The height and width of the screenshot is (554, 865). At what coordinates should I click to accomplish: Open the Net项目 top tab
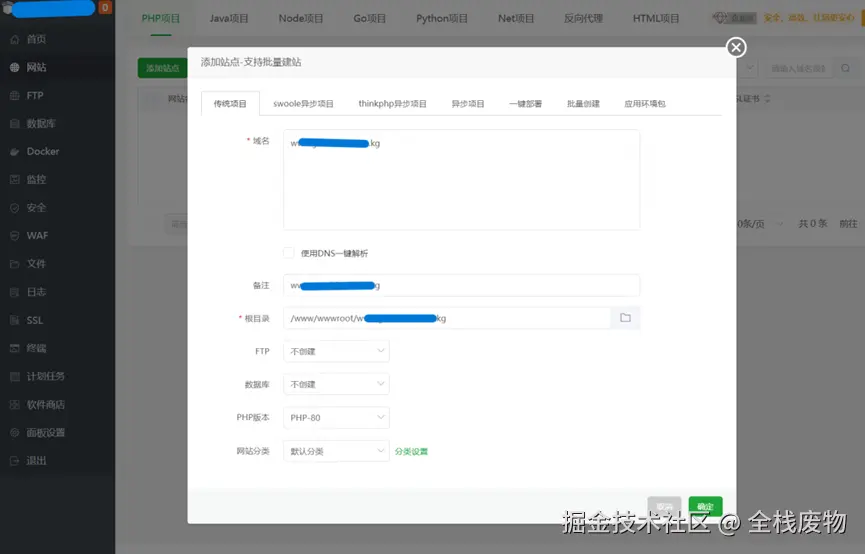pos(516,18)
